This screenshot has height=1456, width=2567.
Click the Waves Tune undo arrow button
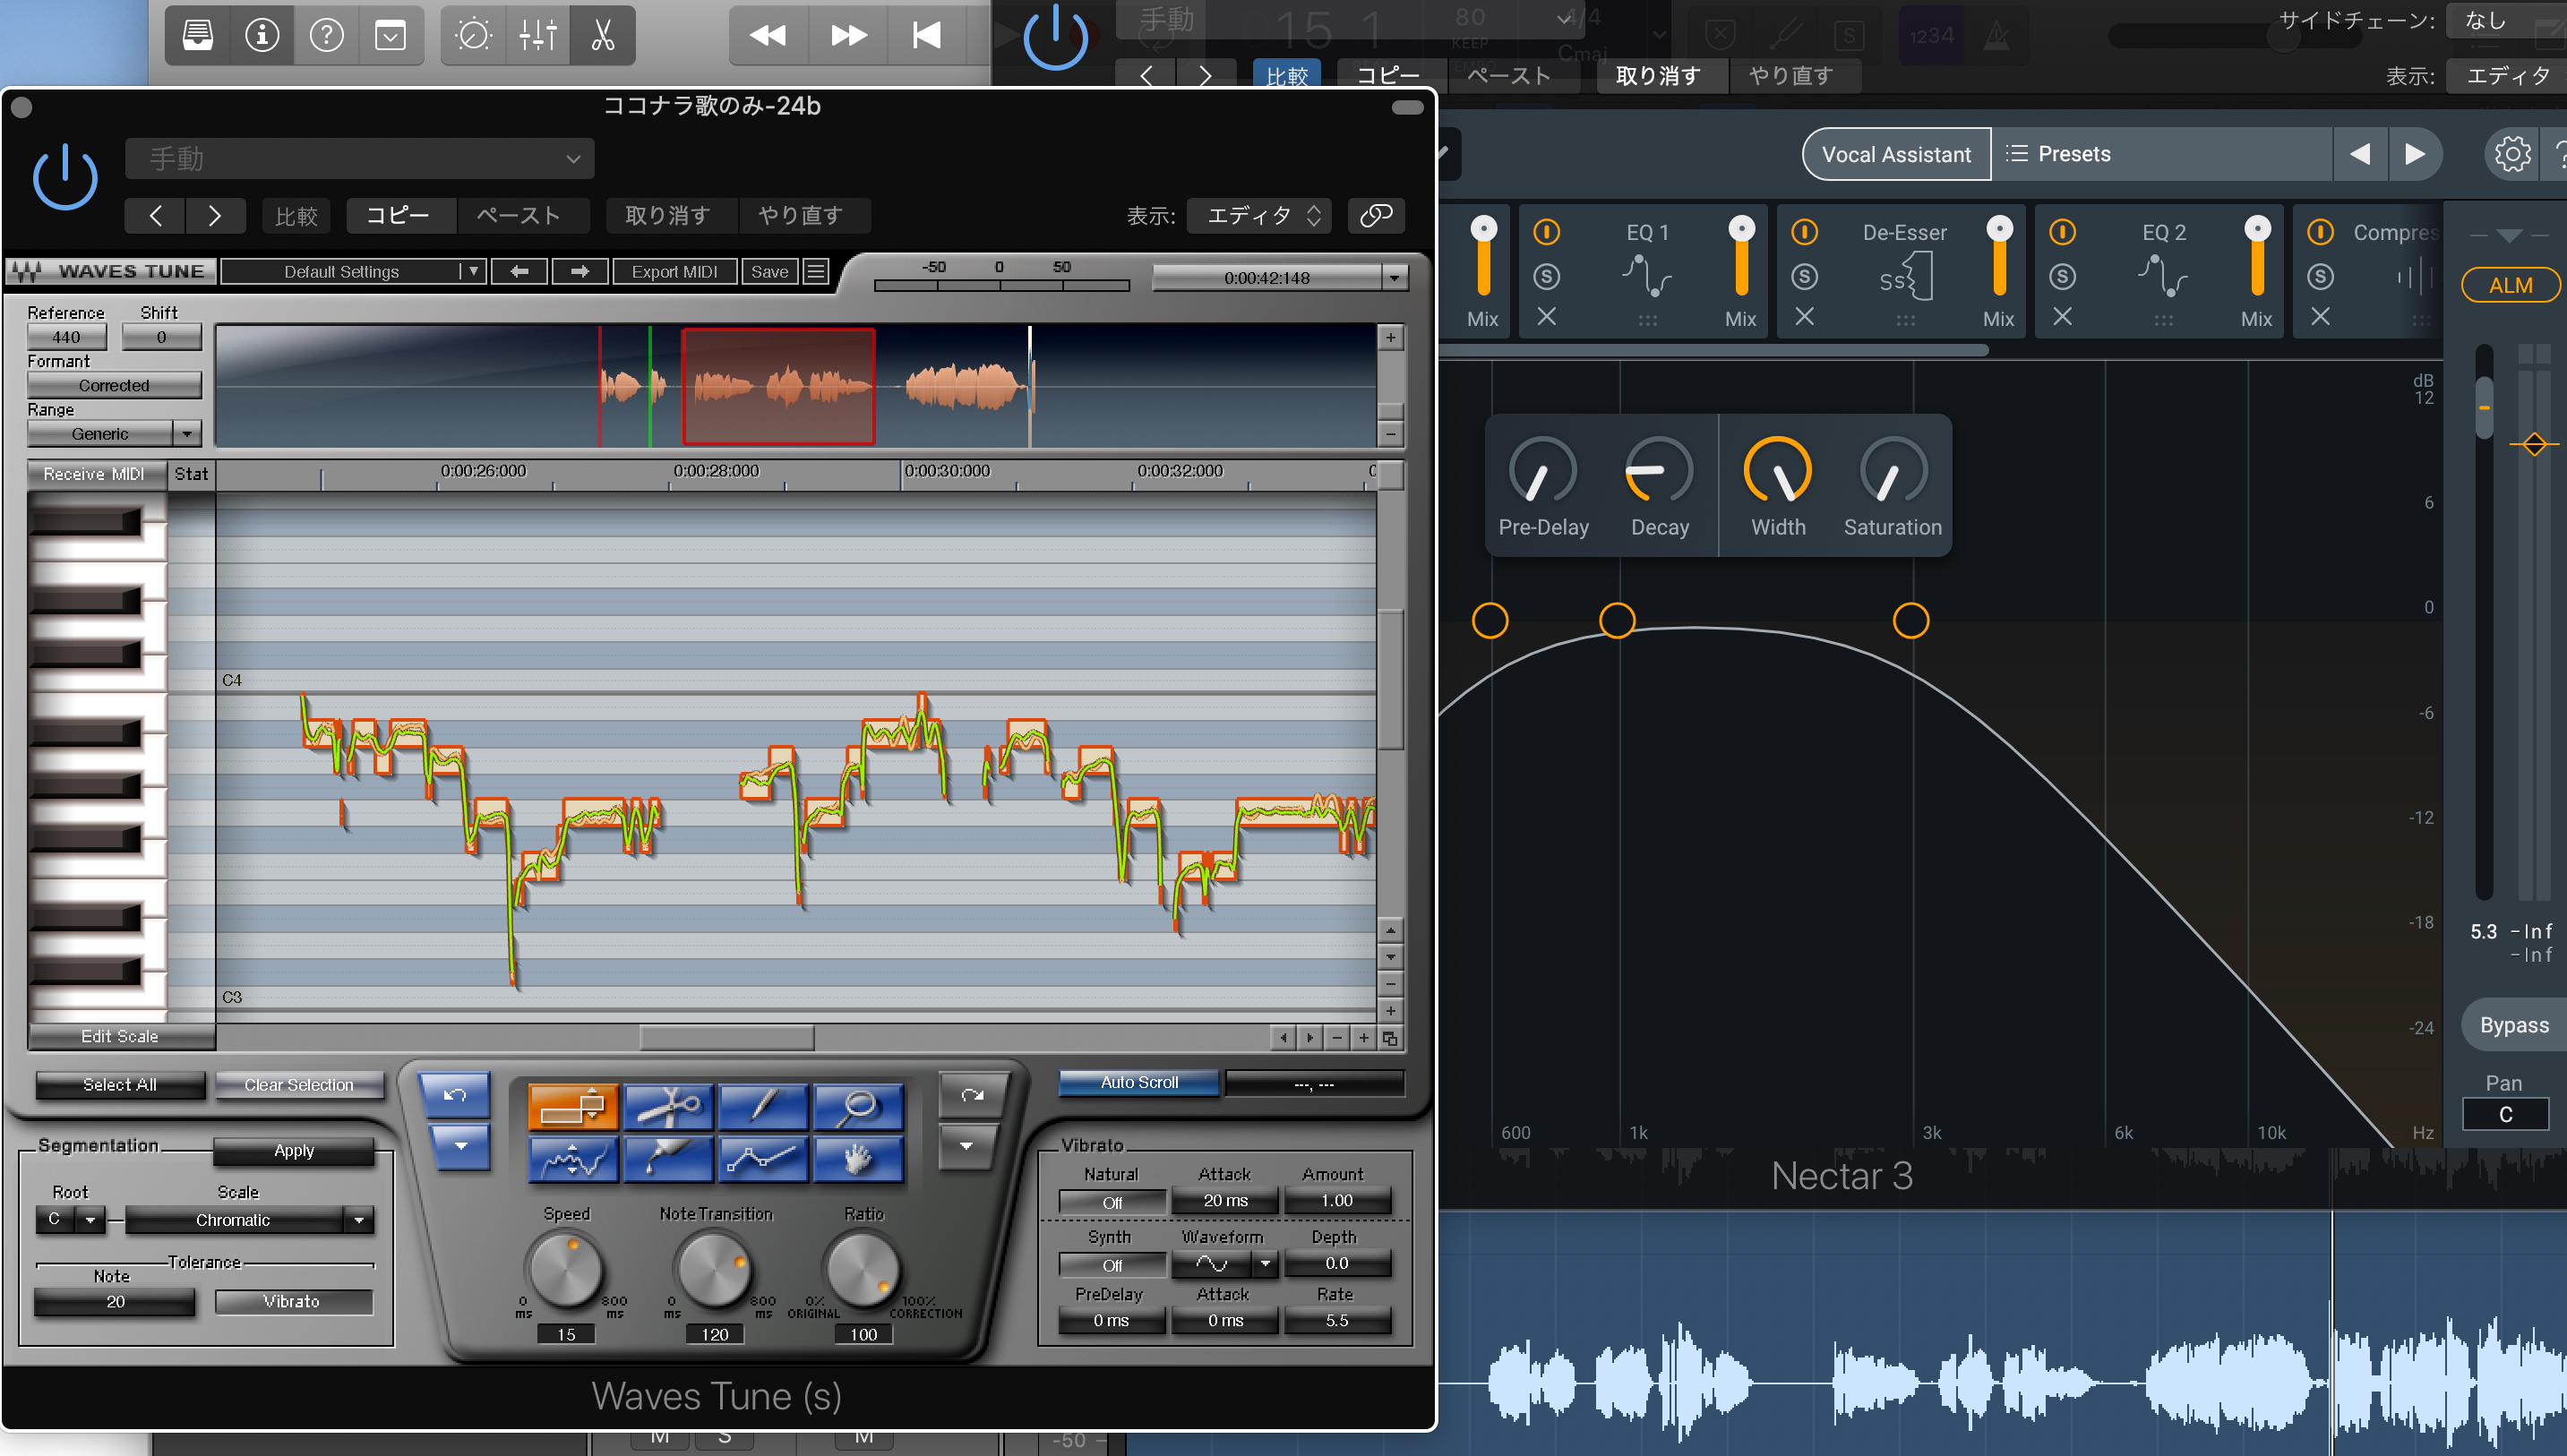click(455, 1095)
